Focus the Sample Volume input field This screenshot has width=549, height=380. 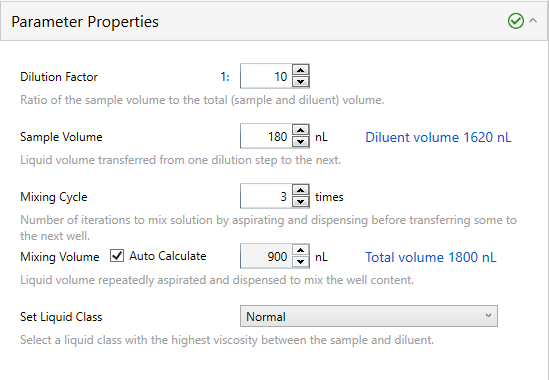pos(266,136)
